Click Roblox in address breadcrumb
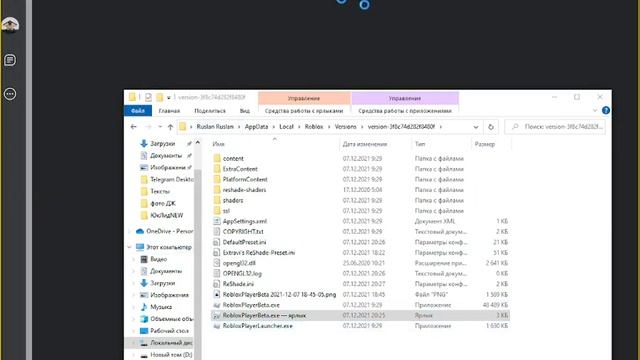The image size is (640, 360). coord(314,127)
